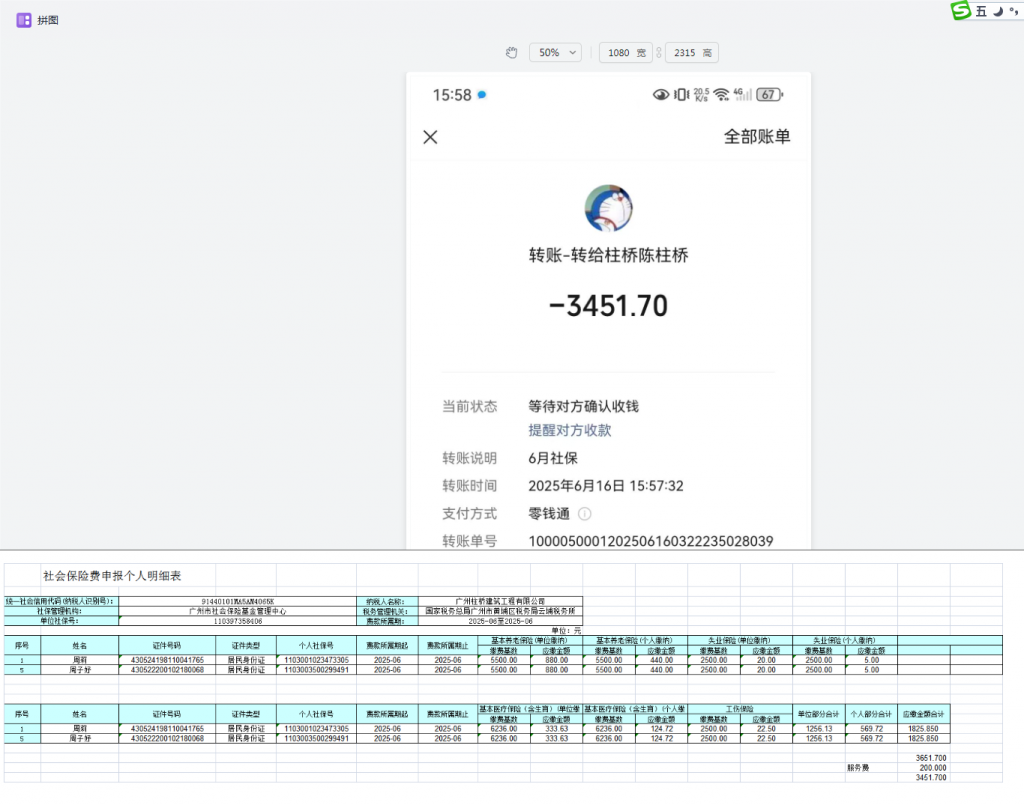Click the Wi-Fi icon in phone status bar
The width and height of the screenshot is (1024, 805).
[x=721, y=95]
